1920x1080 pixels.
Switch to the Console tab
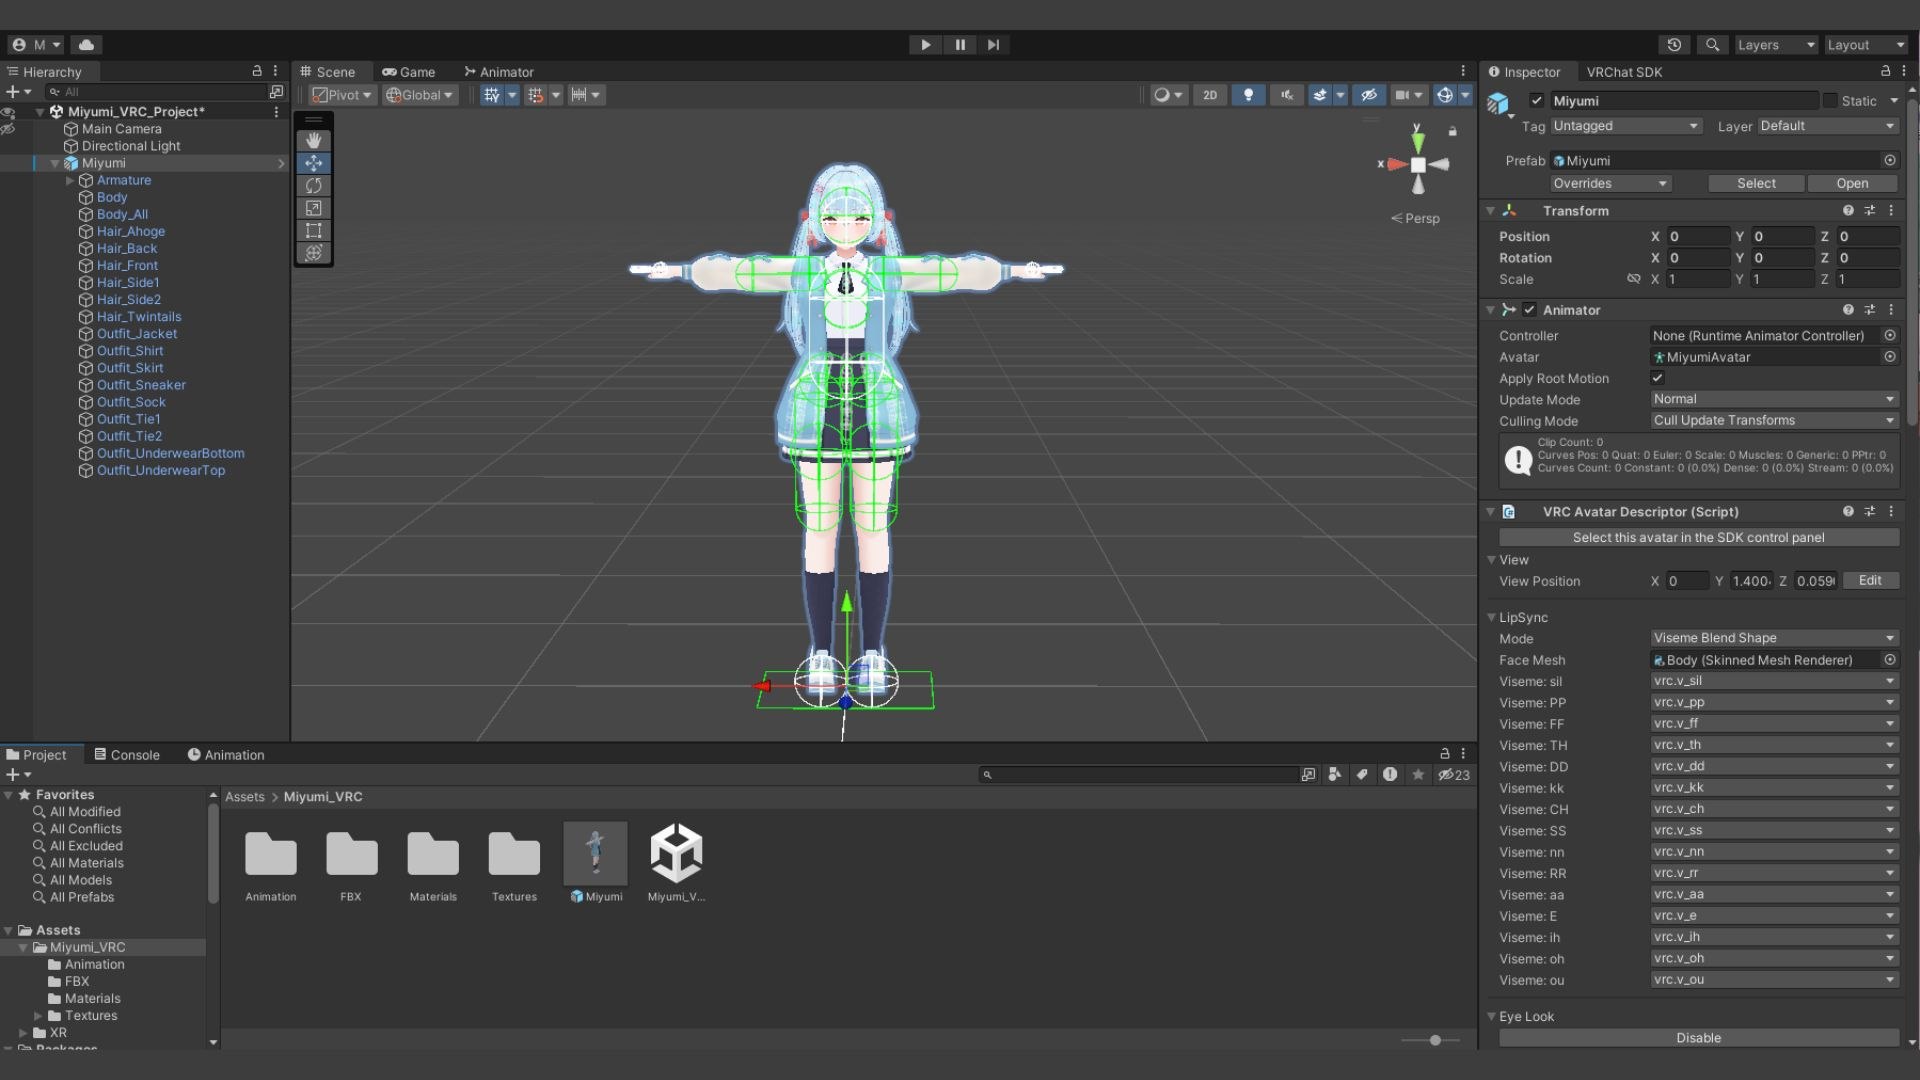coord(127,755)
